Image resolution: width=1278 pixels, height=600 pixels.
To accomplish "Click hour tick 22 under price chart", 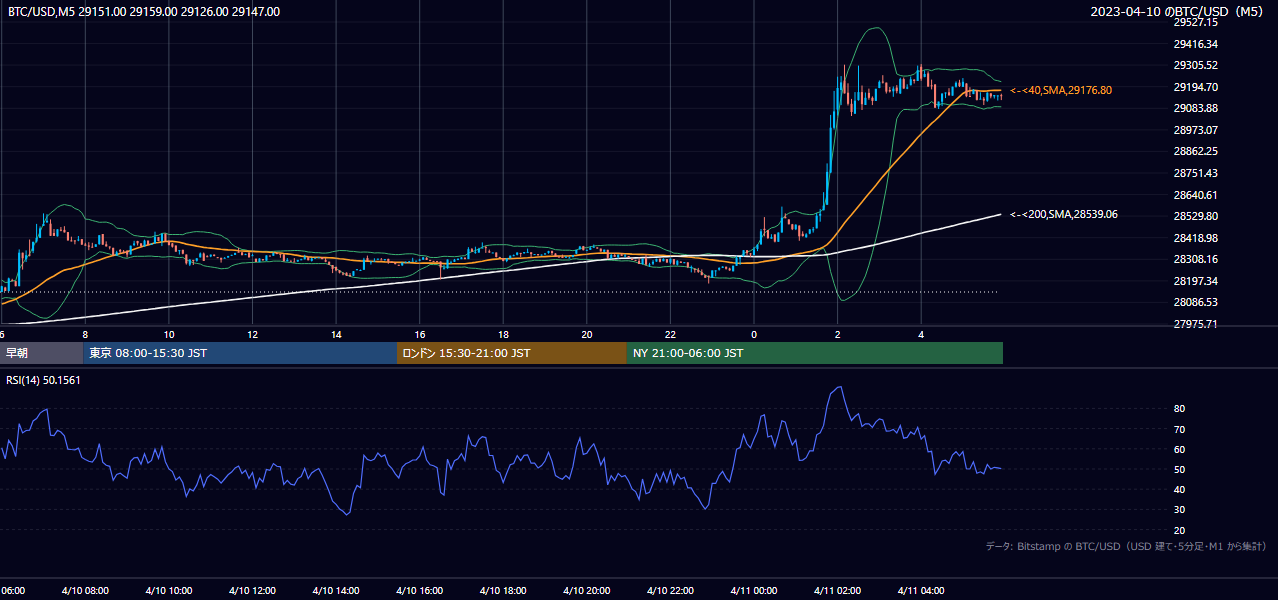I will click(670, 335).
